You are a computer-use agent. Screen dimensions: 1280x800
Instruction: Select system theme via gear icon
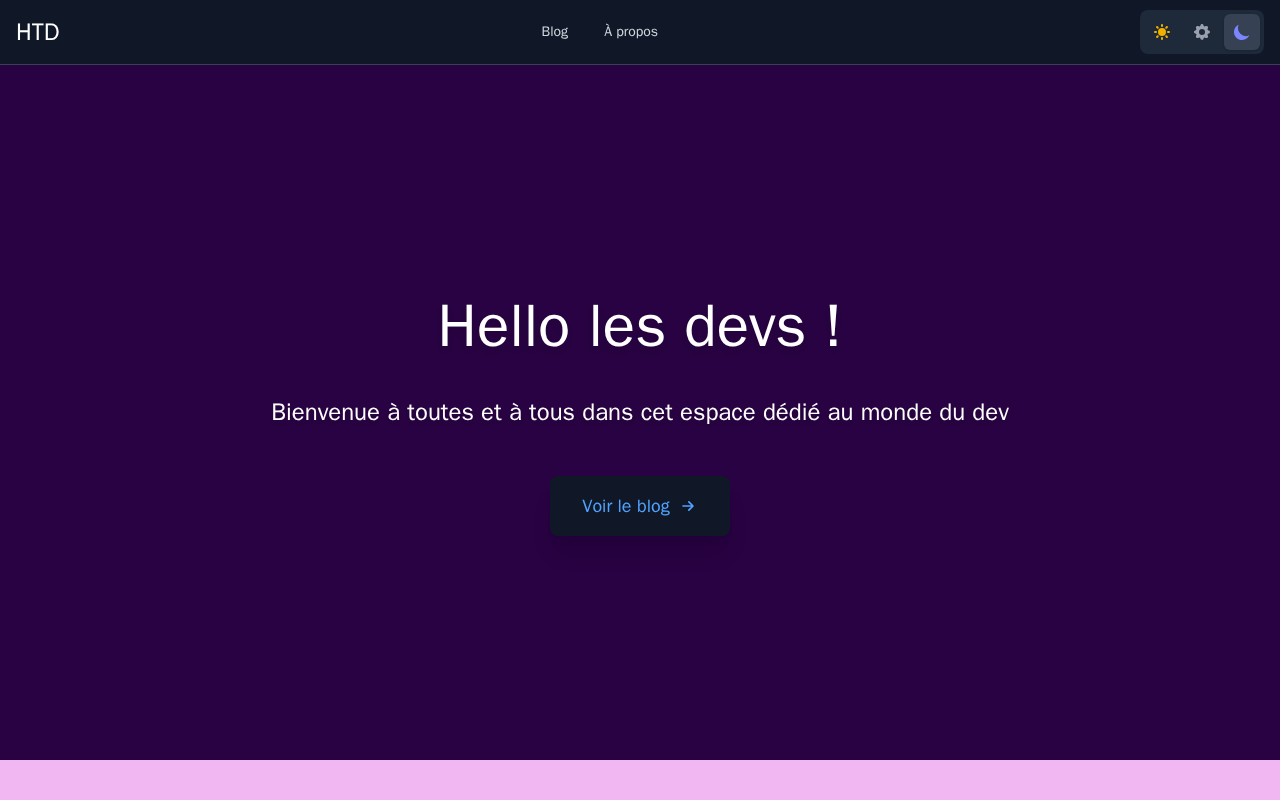(1202, 32)
